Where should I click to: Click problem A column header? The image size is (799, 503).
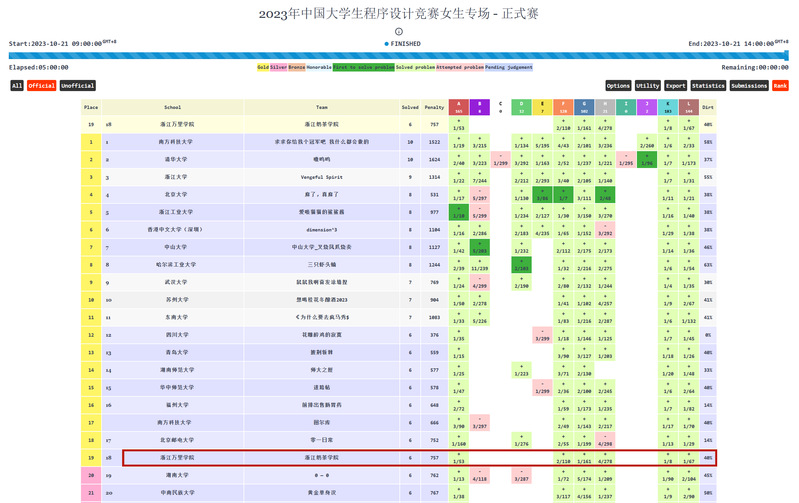click(458, 105)
